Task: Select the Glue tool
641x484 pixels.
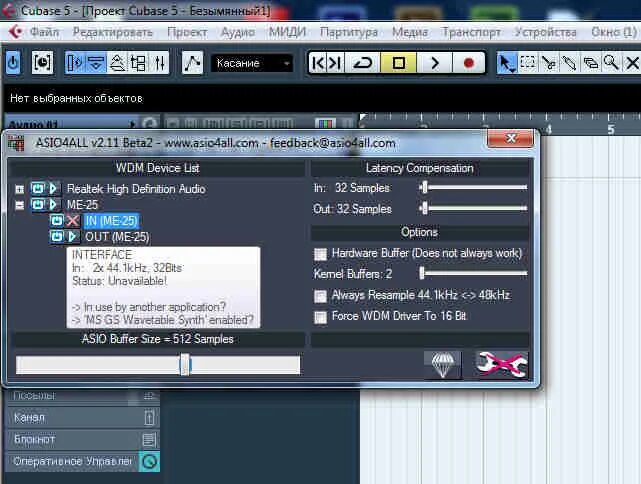Action: pyautogui.click(x=569, y=63)
